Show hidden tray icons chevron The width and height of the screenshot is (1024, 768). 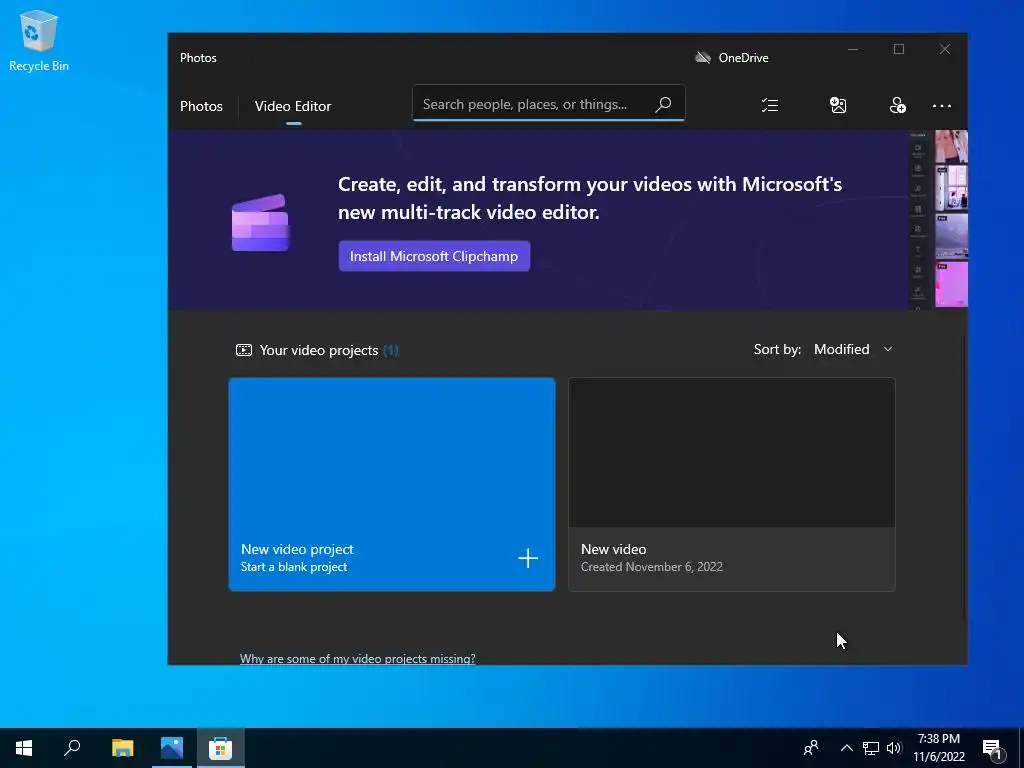click(x=846, y=748)
